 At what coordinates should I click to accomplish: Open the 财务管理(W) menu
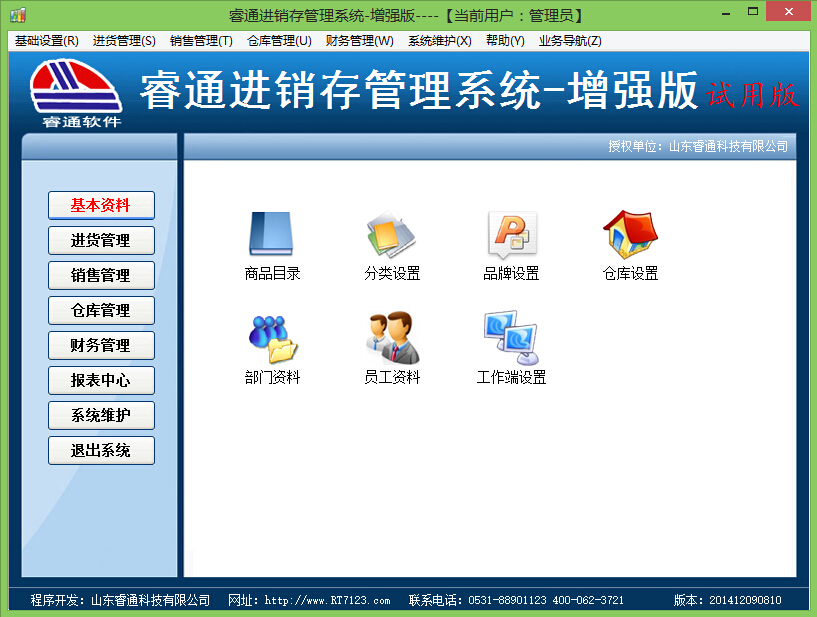pyautogui.click(x=360, y=41)
